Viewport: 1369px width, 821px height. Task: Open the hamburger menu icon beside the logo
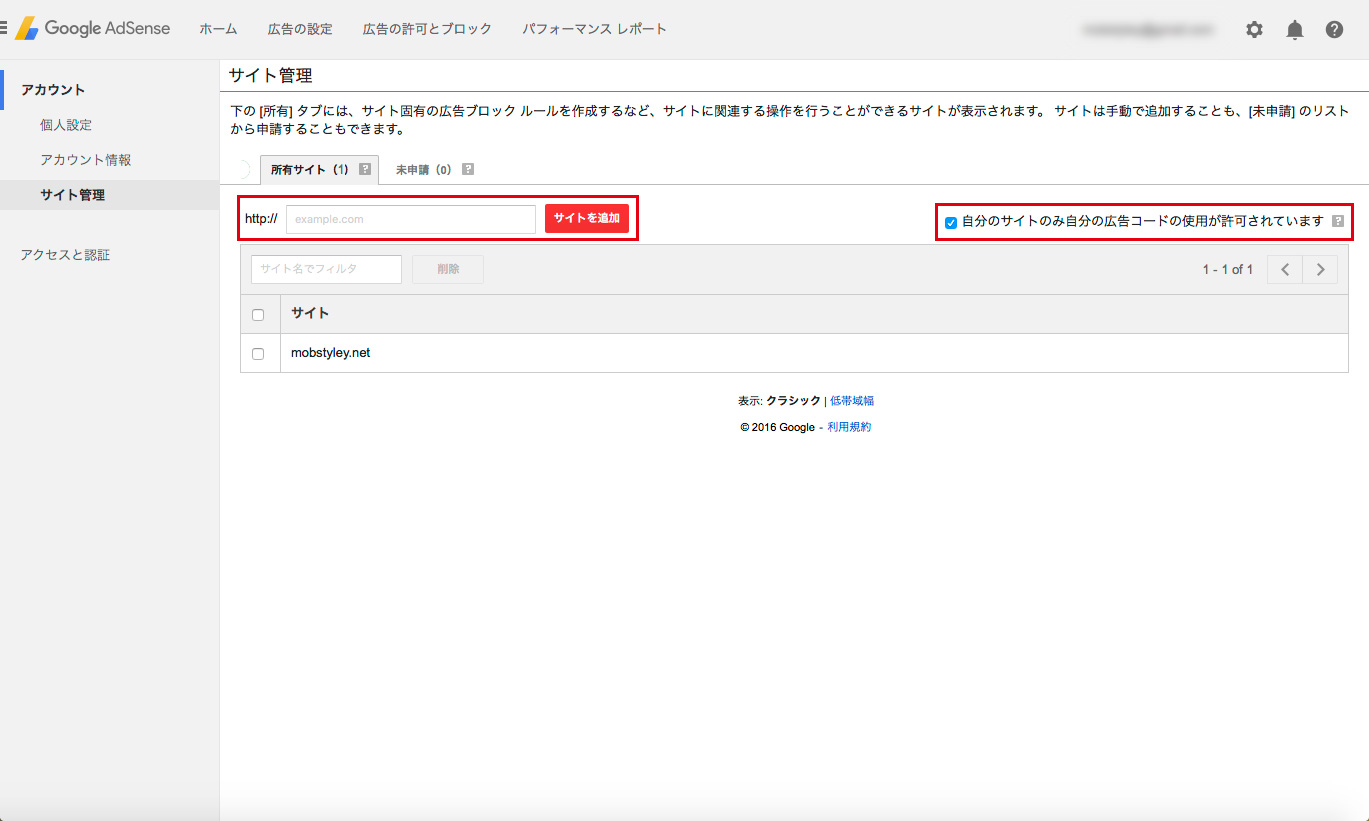3,29
